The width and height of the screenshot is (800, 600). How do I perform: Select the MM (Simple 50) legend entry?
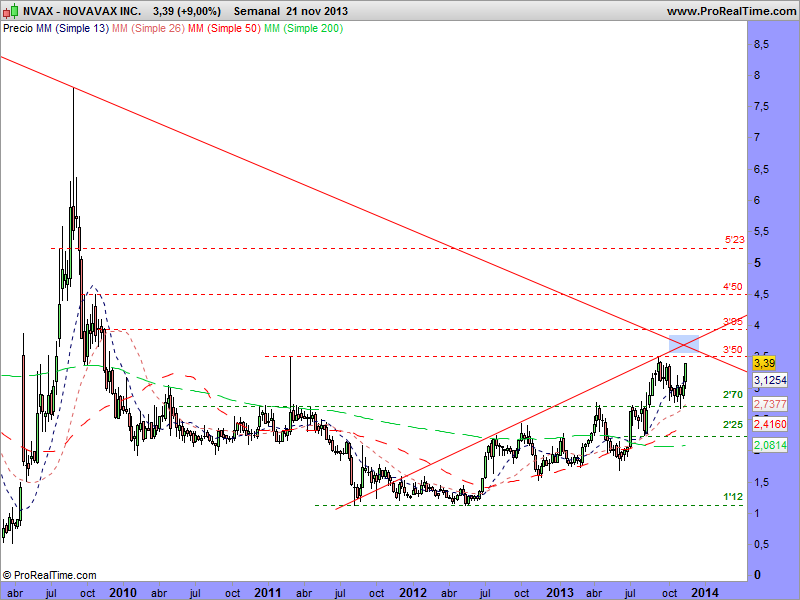click(224, 29)
